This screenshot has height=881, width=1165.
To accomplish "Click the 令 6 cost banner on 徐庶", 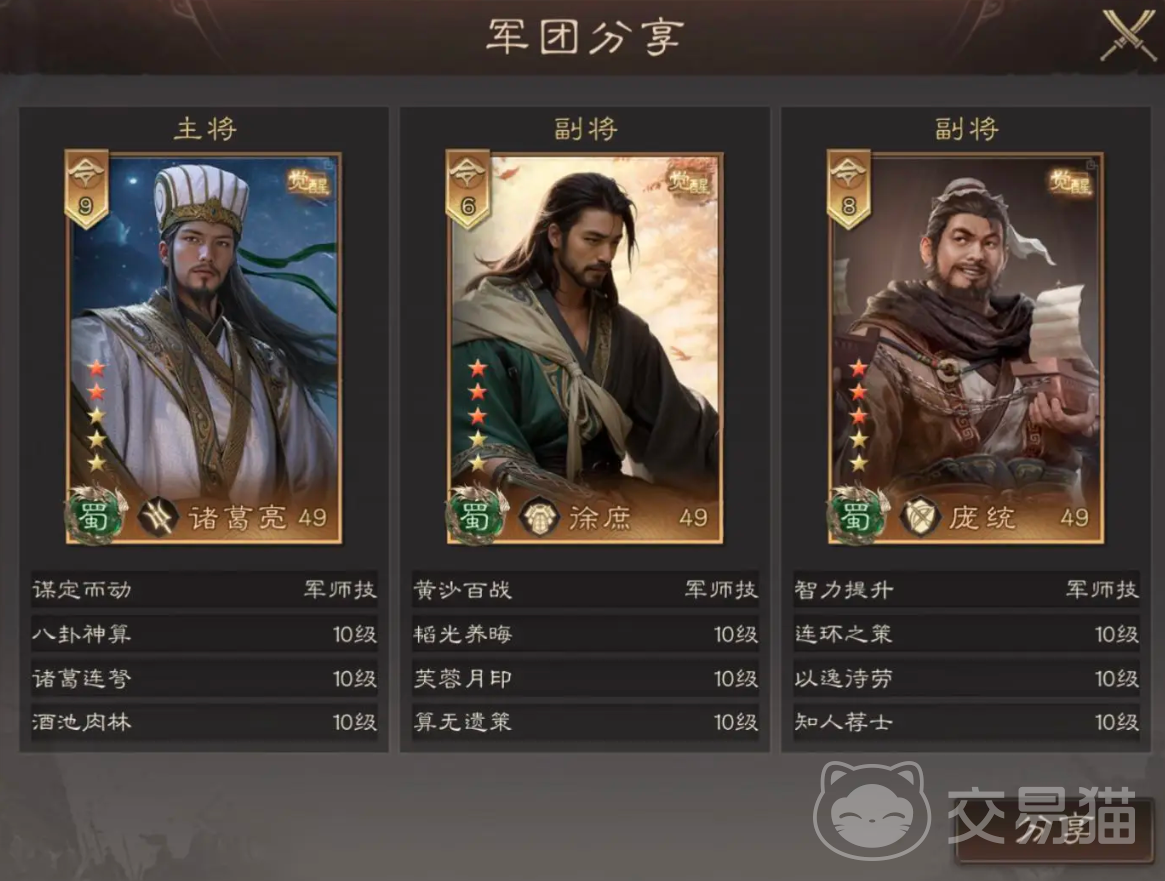I will pos(468,188).
